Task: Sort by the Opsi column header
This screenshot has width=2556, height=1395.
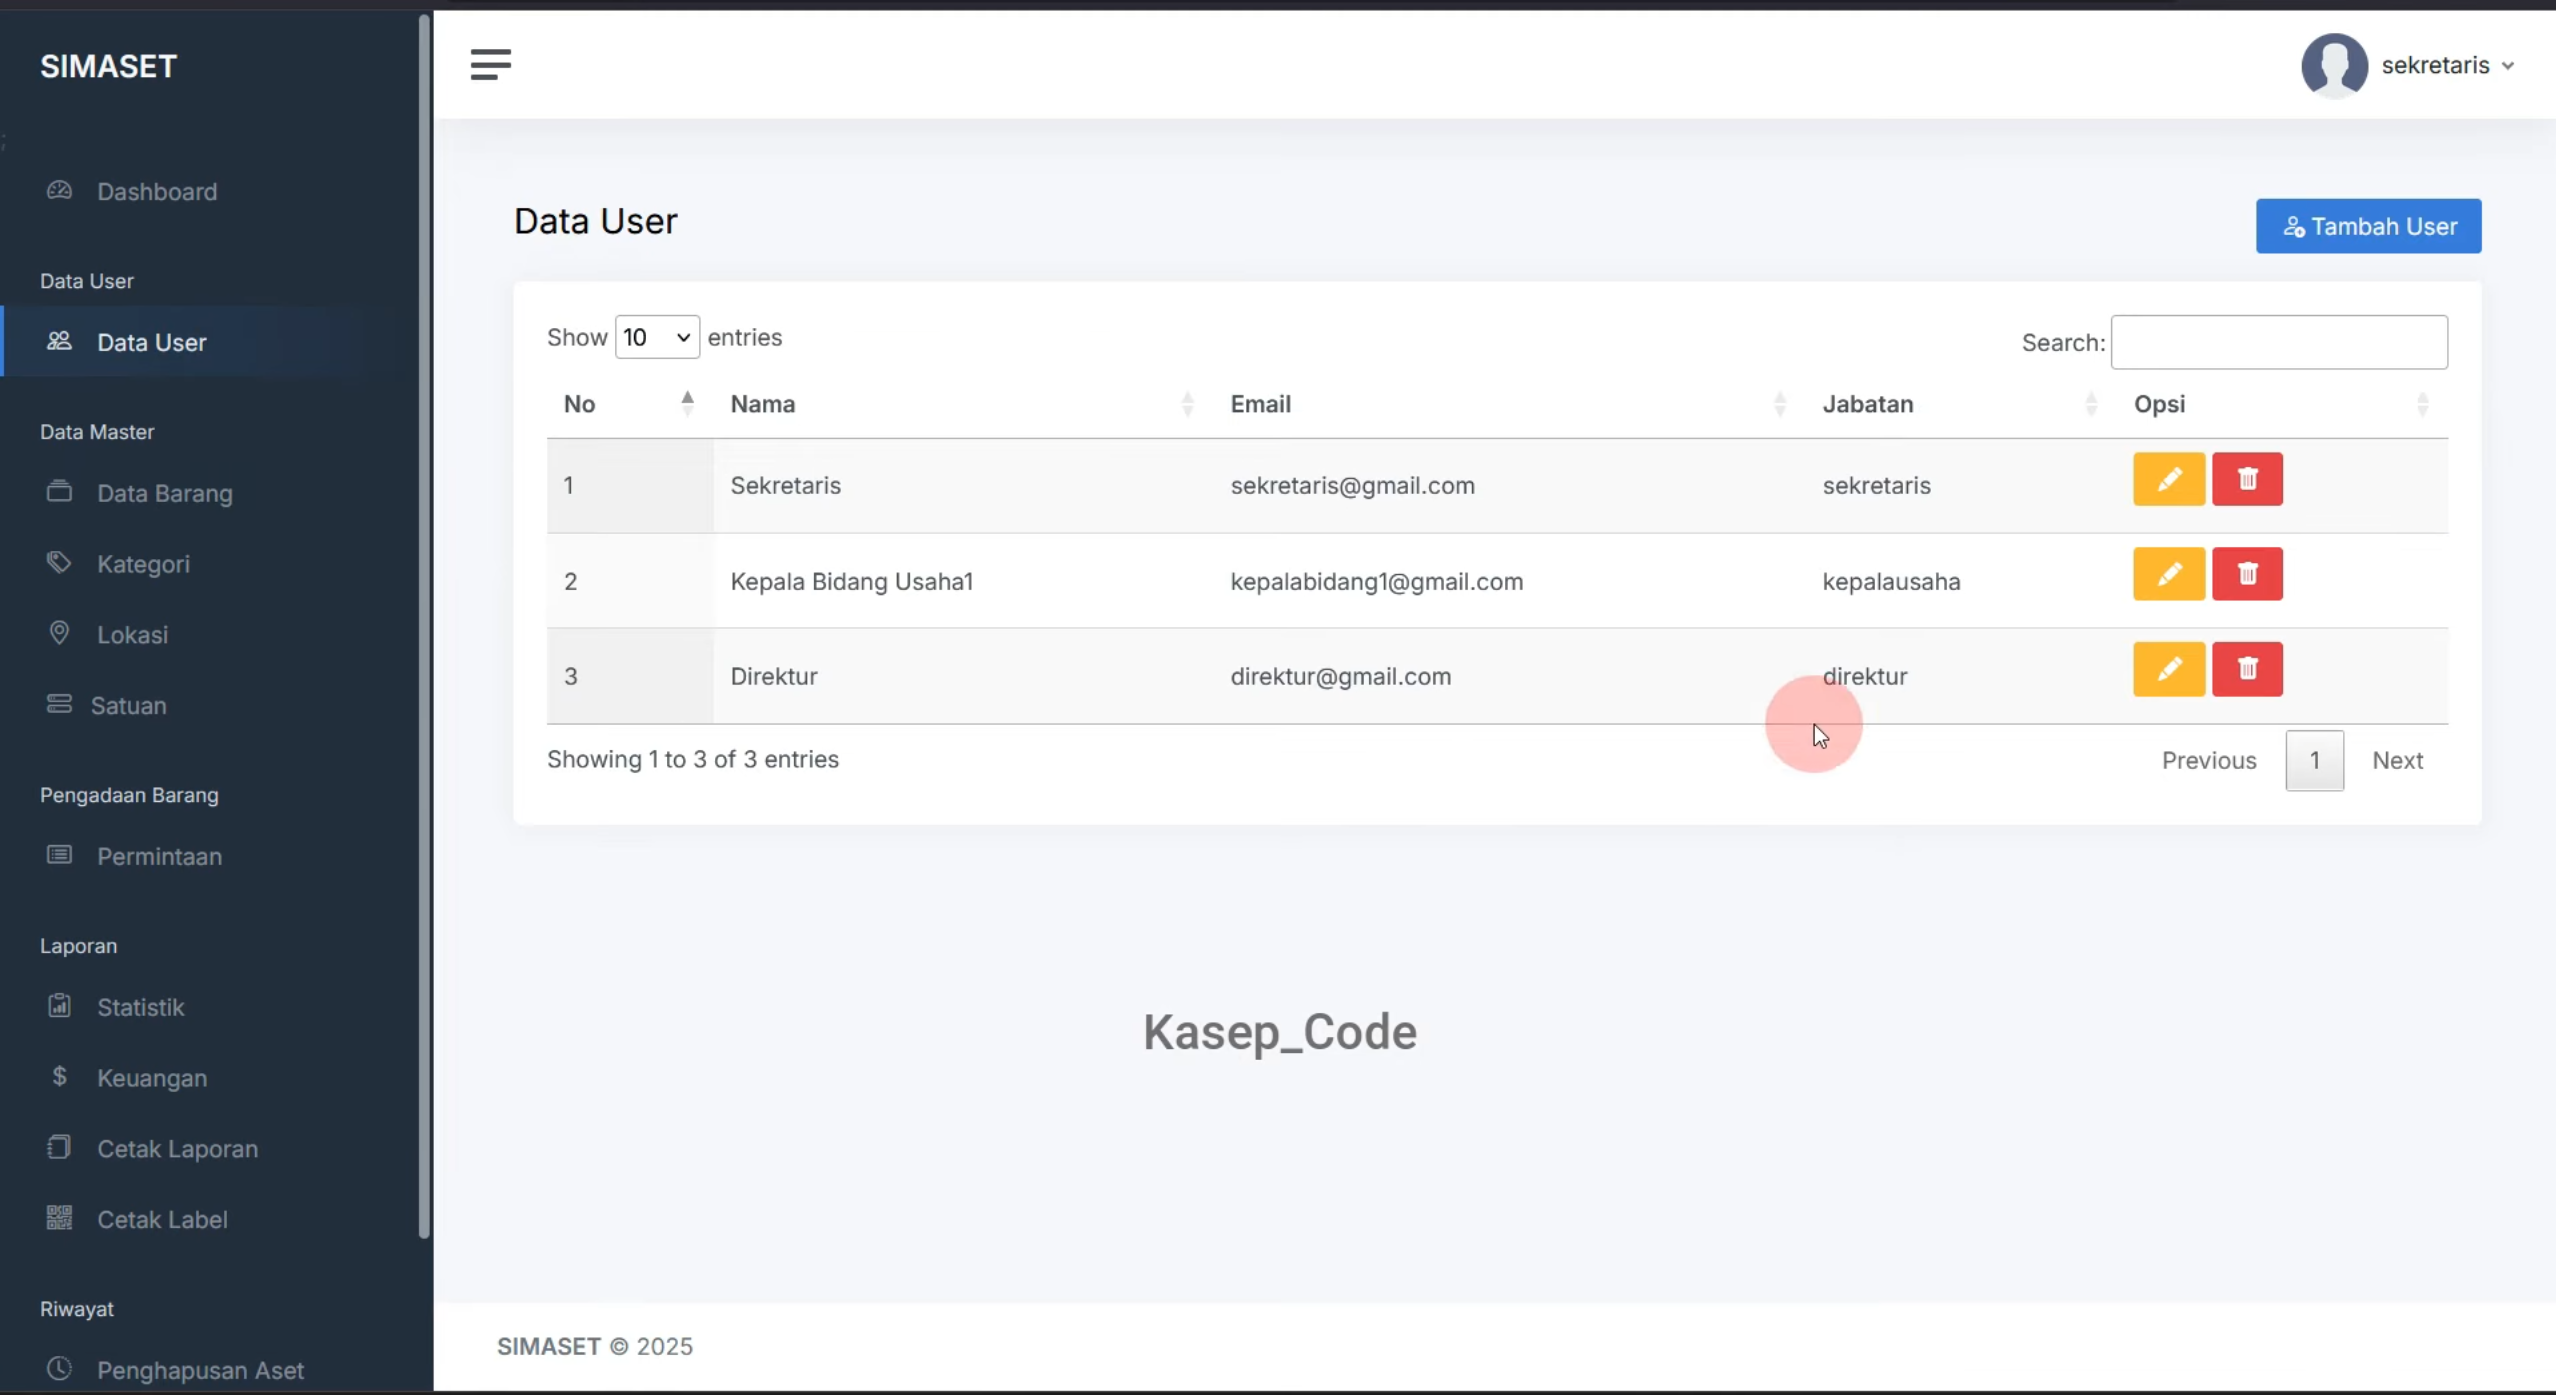Action: click(2282, 404)
